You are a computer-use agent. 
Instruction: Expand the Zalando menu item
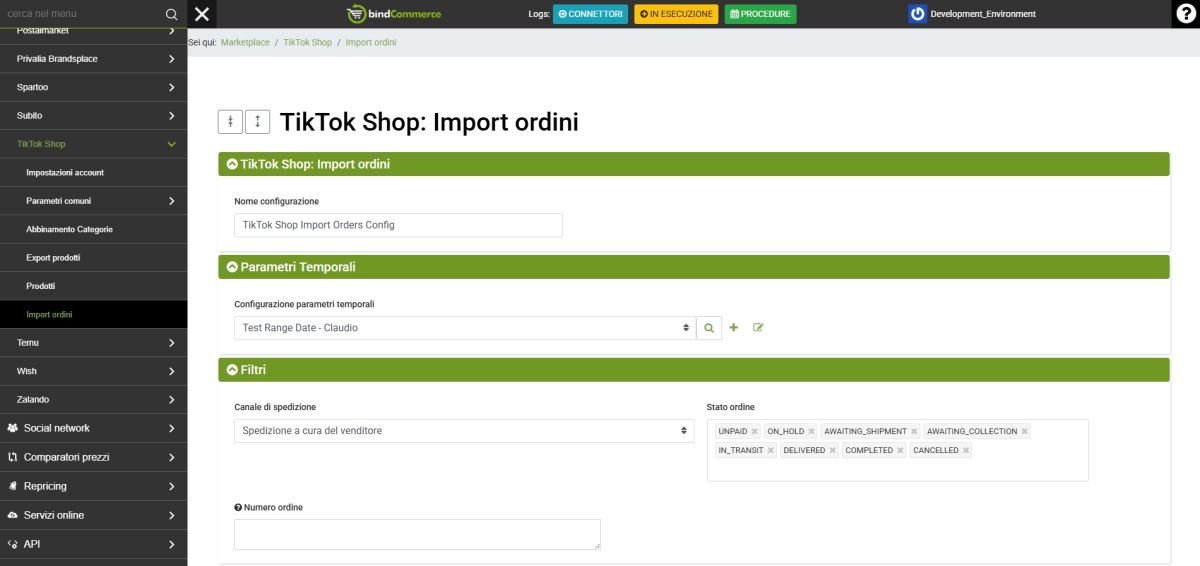point(93,400)
